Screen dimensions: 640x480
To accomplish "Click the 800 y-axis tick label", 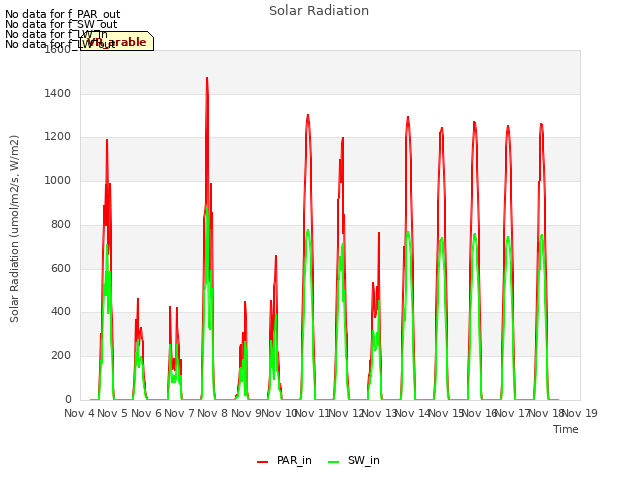I will point(61,224).
